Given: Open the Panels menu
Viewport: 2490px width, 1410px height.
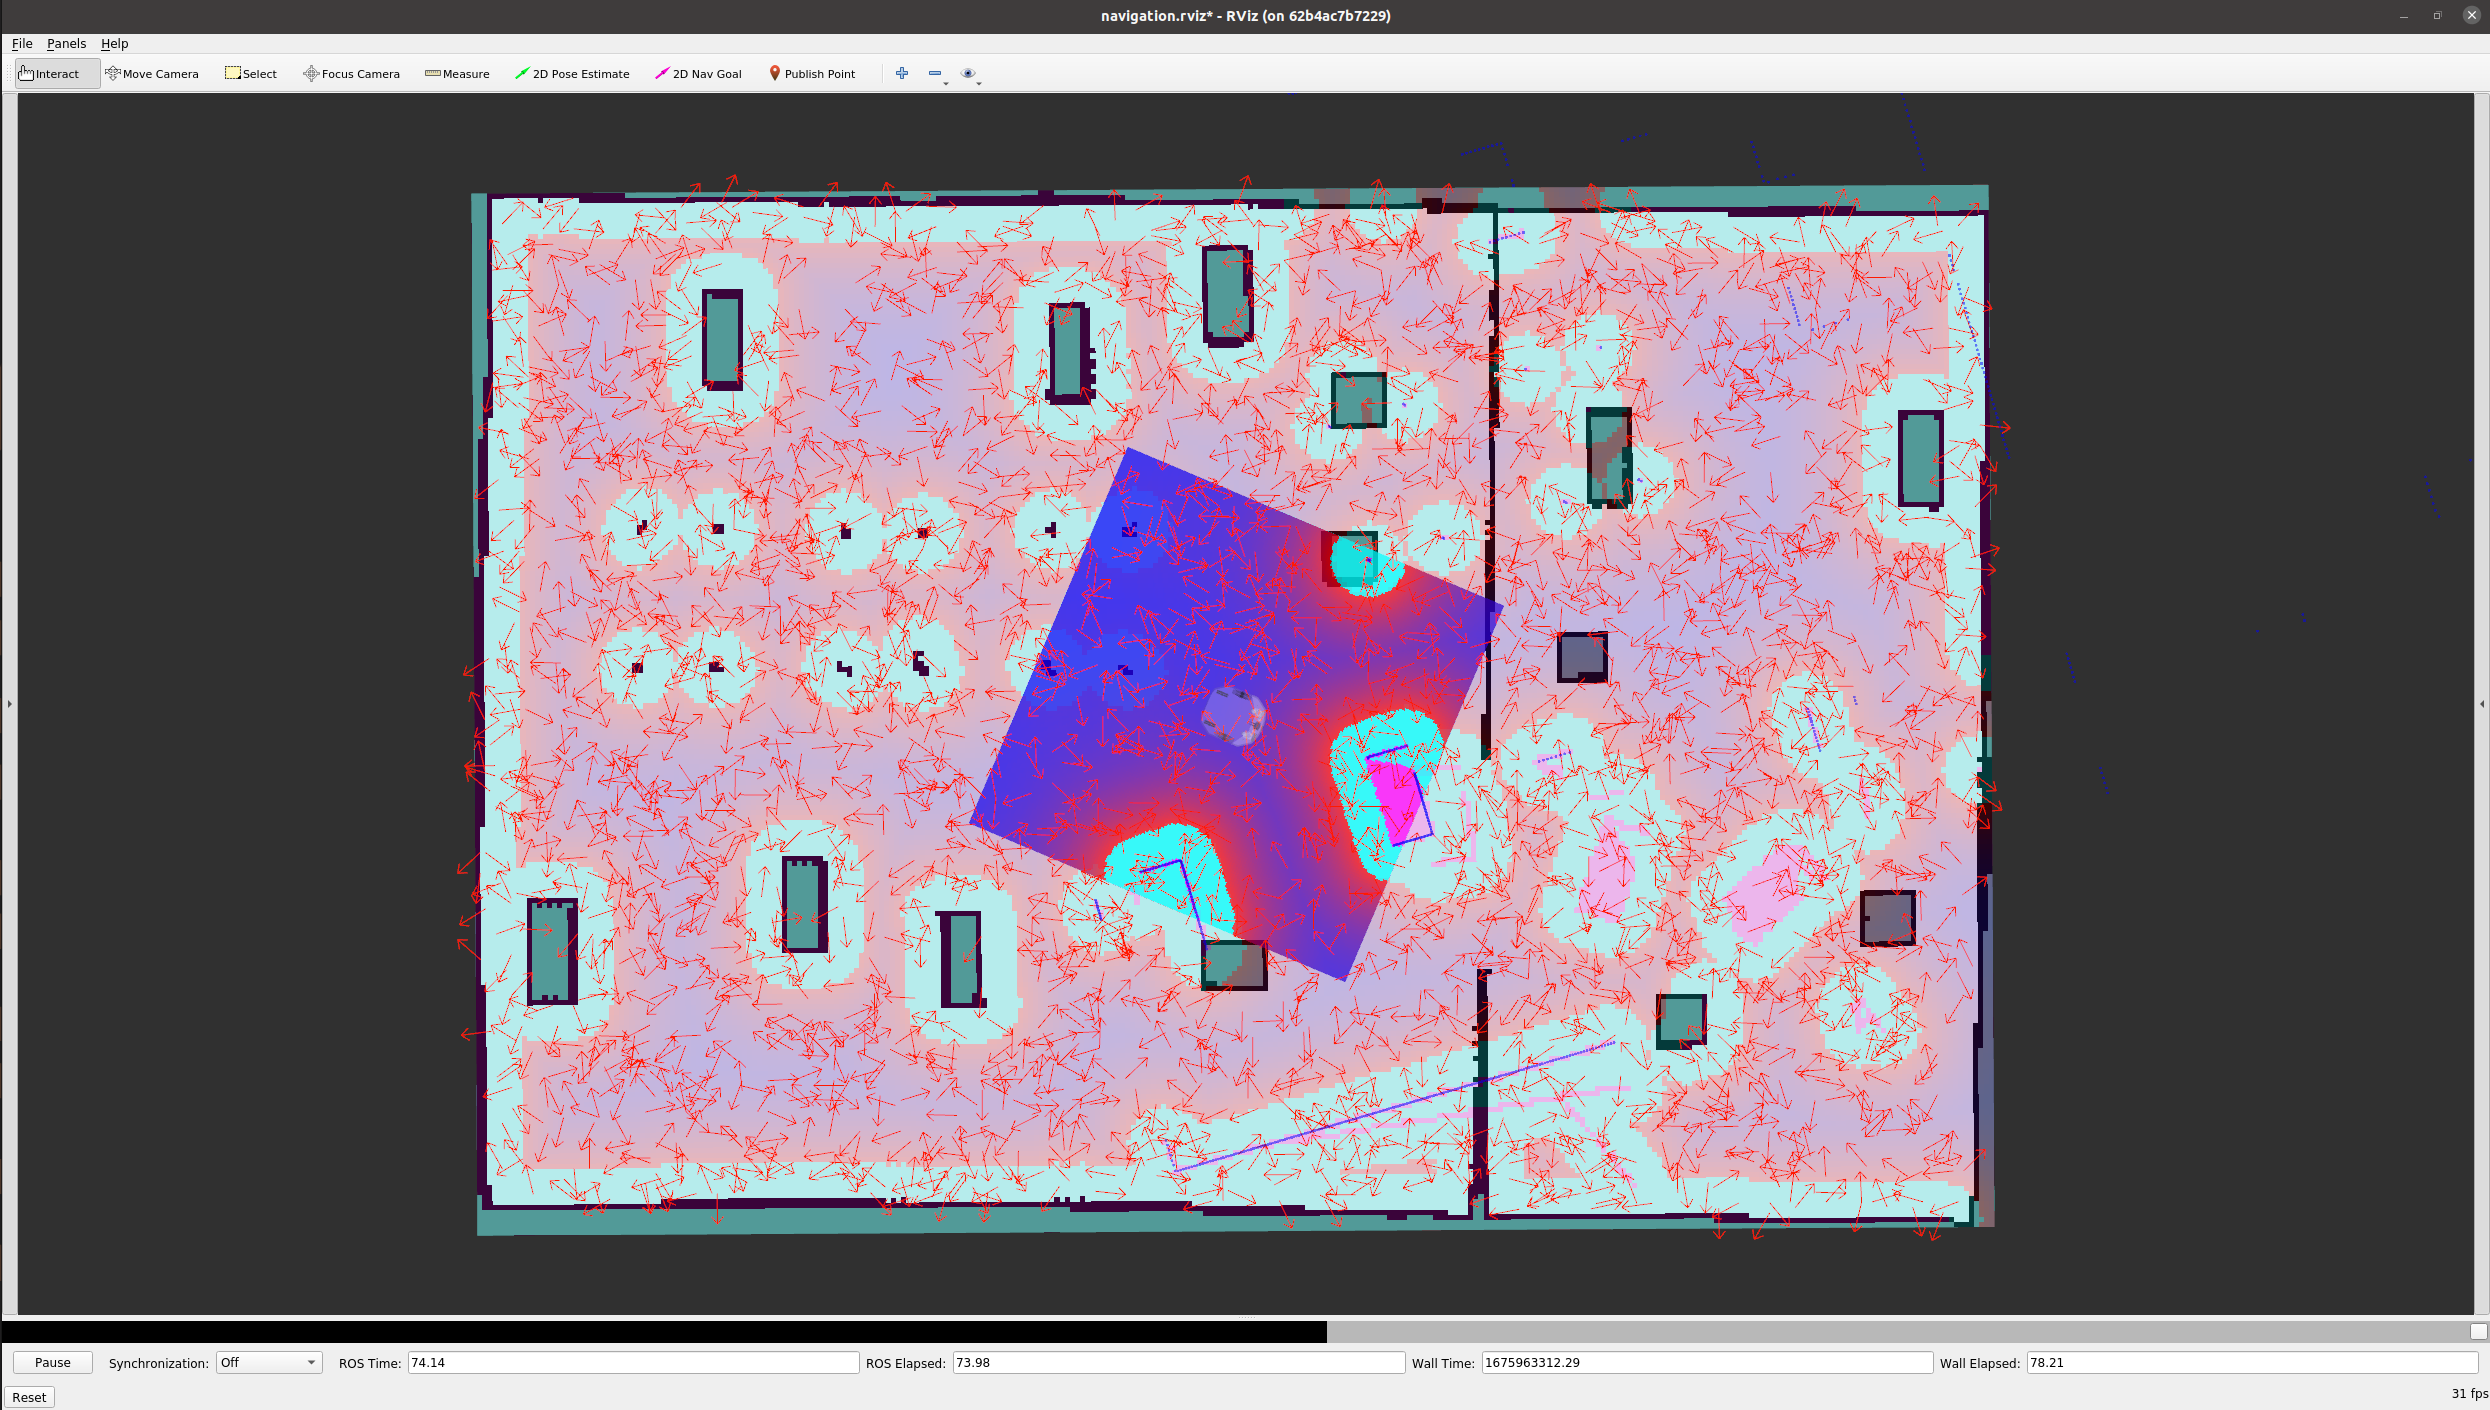Looking at the screenshot, I should (66, 44).
